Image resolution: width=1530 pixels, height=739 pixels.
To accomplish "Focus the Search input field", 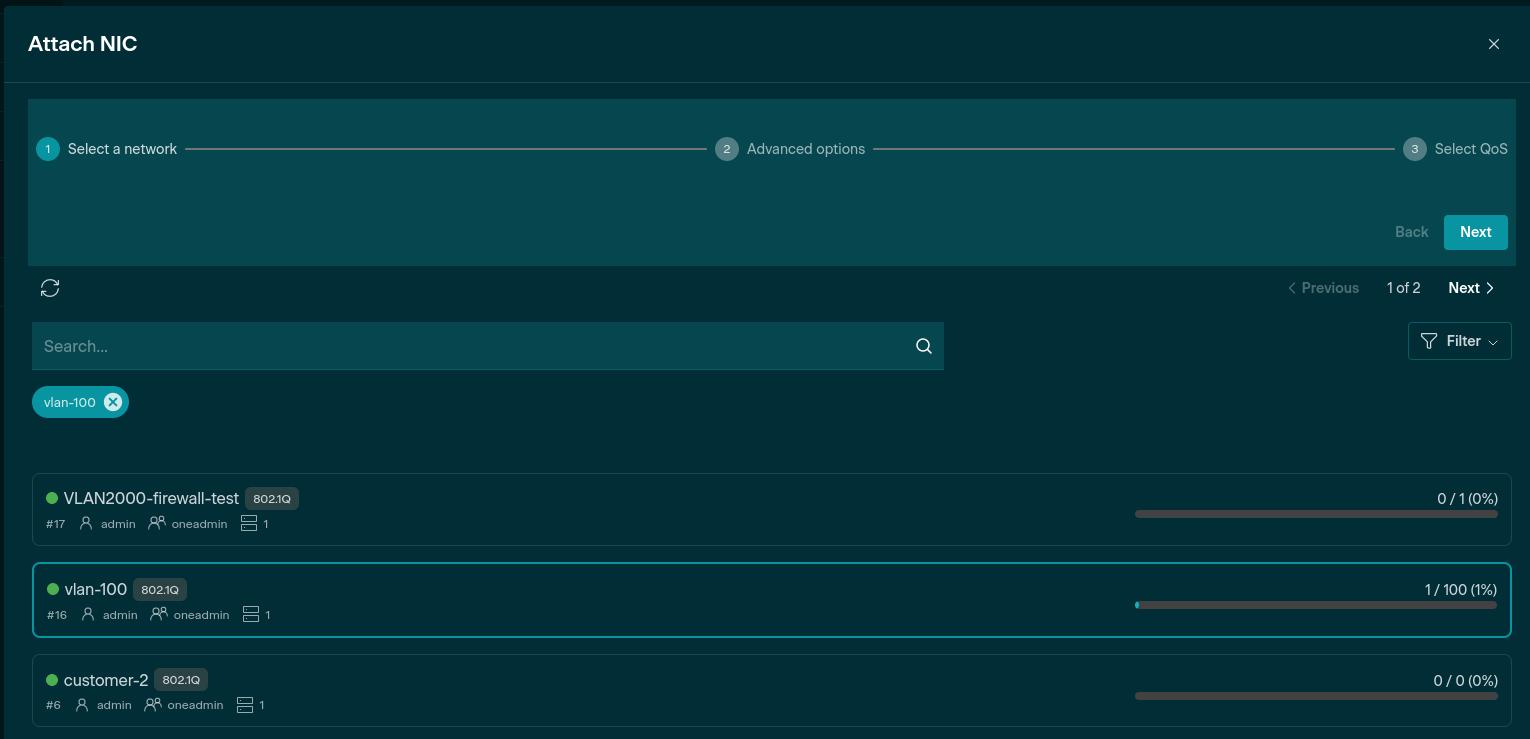I will click(470, 346).
